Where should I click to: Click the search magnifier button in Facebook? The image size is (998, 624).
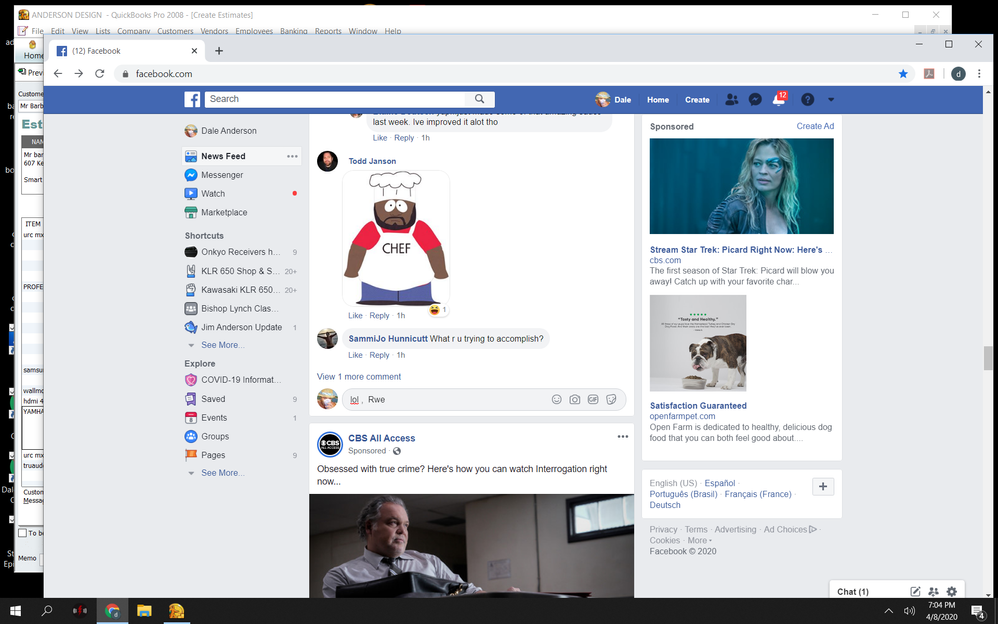click(479, 99)
